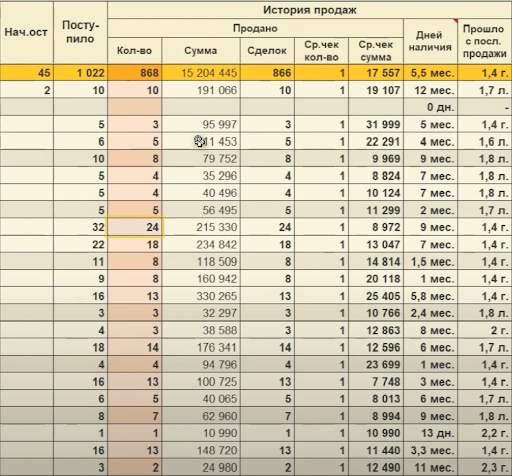Click the 'Нач.ост' column header

point(26,32)
